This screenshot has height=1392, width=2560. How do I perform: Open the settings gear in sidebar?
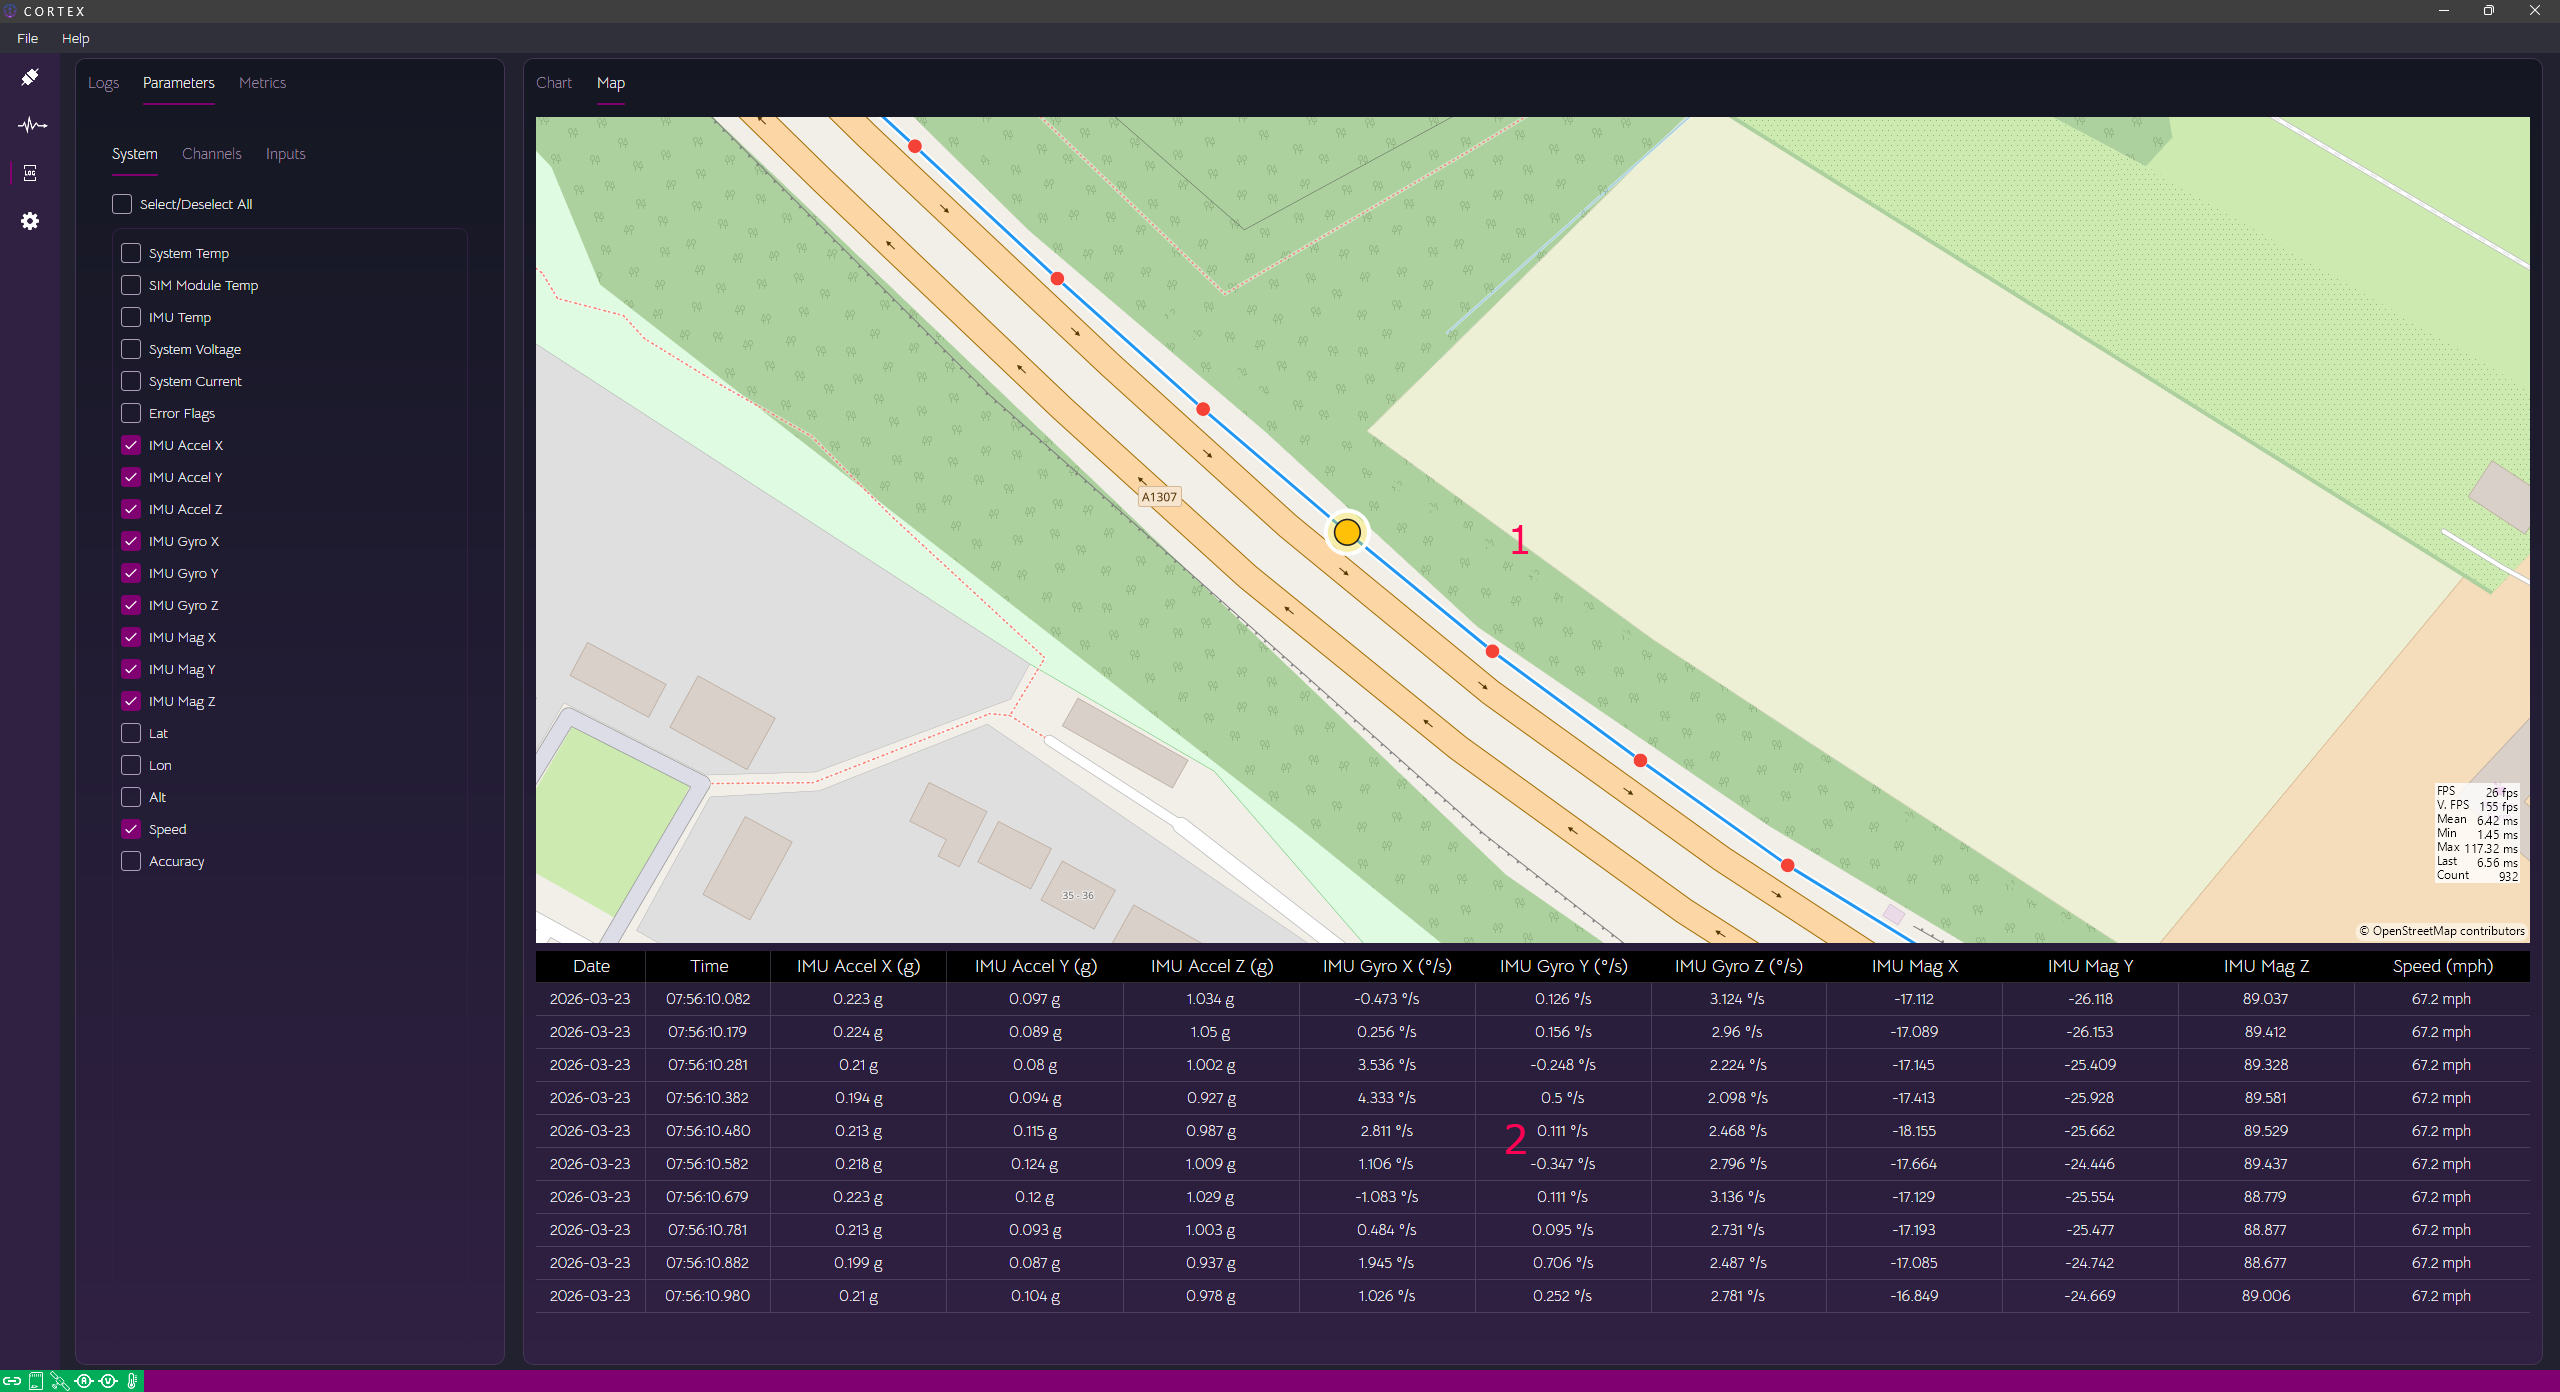(x=30, y=221)
